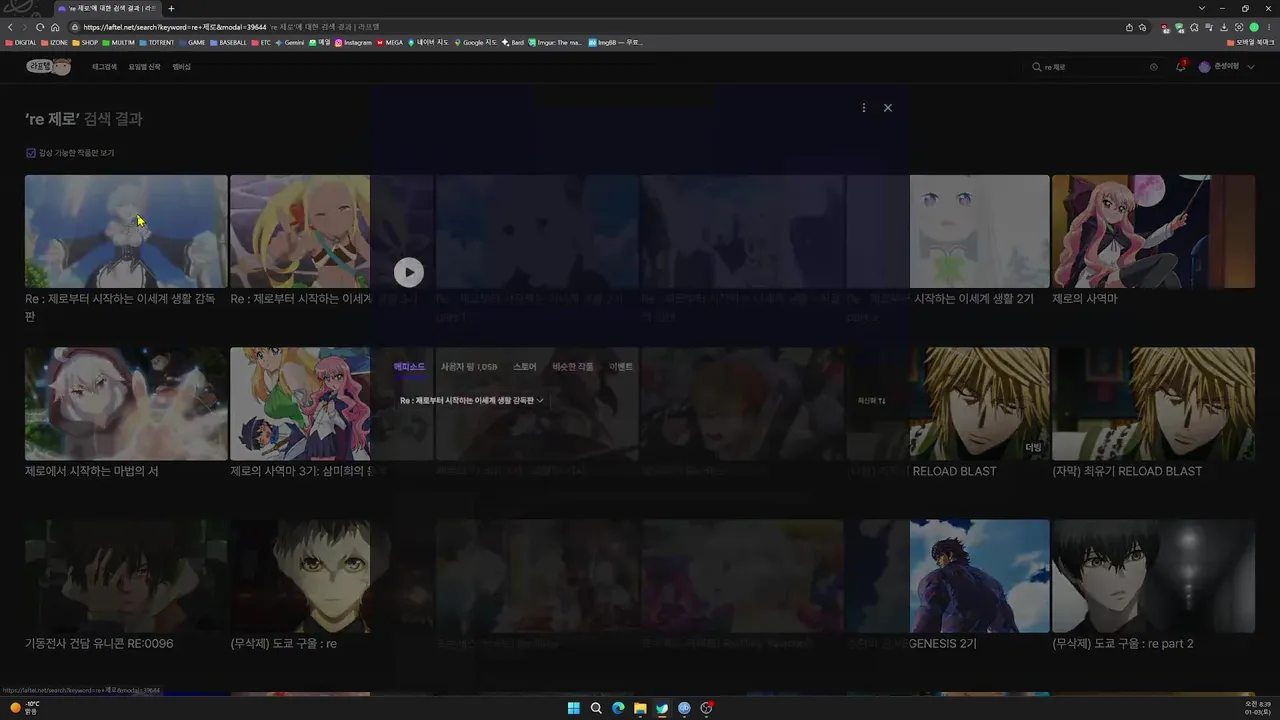Open the browser three-dot menu

[1269, 27]
